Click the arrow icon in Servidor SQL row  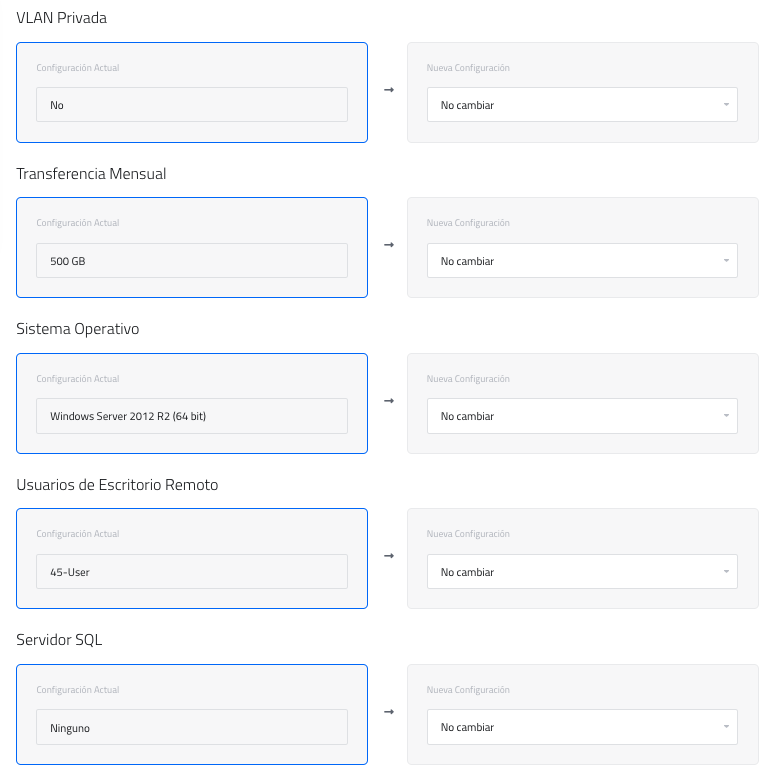tap(388, 712)
